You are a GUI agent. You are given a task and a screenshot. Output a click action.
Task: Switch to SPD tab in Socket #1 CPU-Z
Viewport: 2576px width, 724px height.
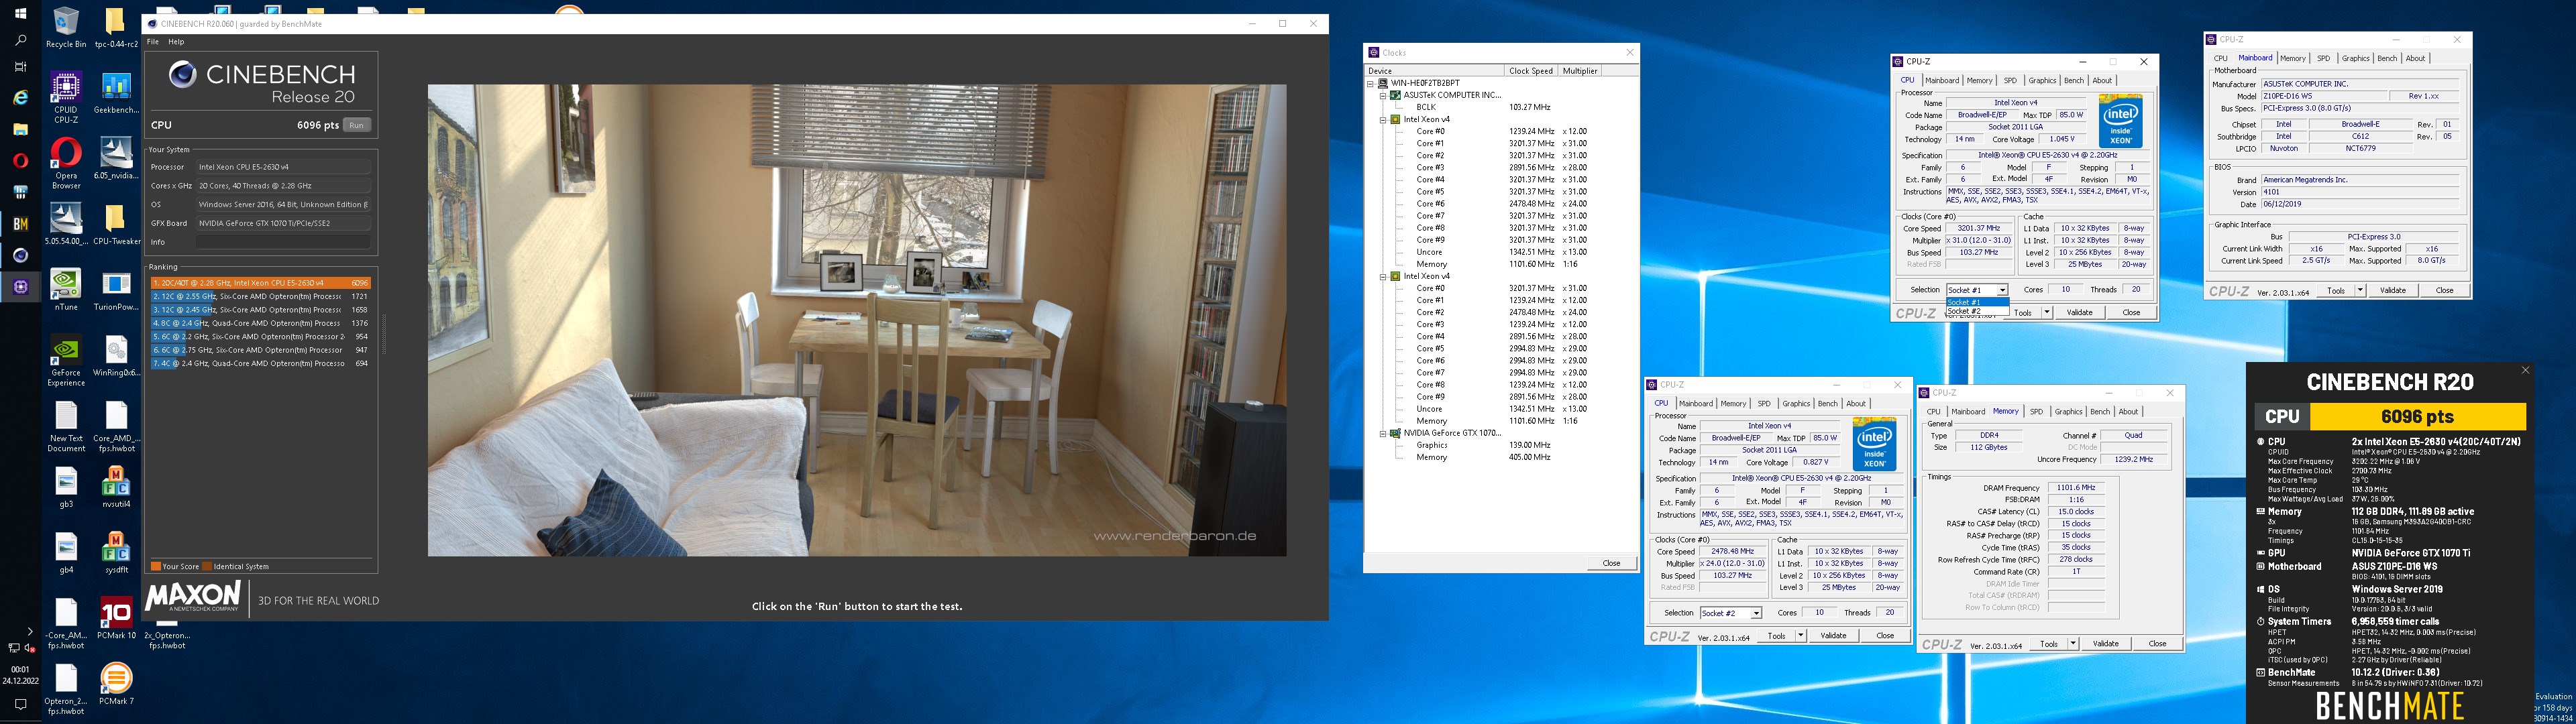[x=2010, y=81]
